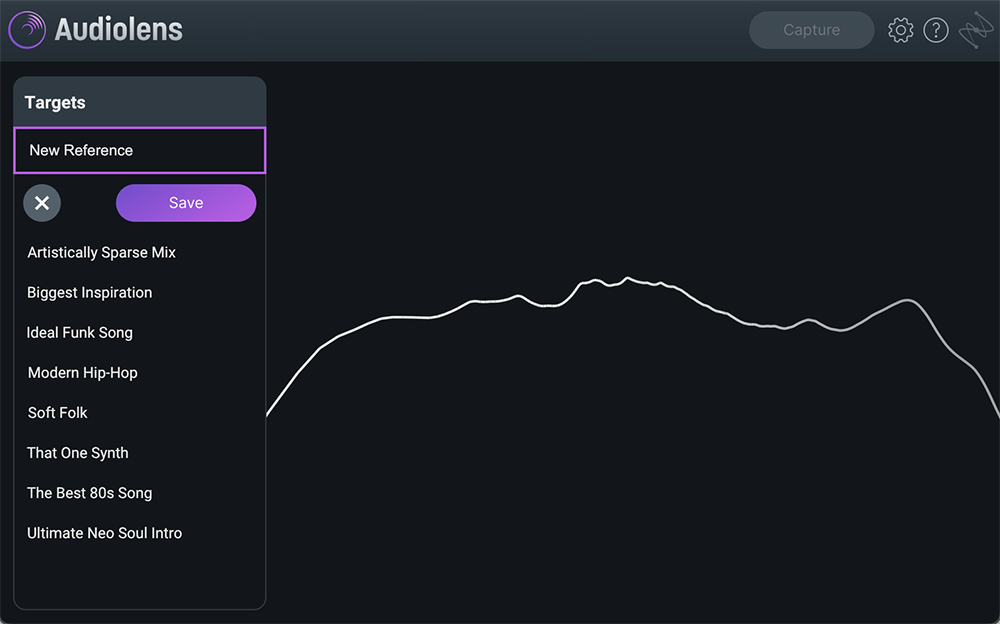Select the Biggest Inspiration target
This screenshot has width=1000, height=624.
click(x=89, y=292)
